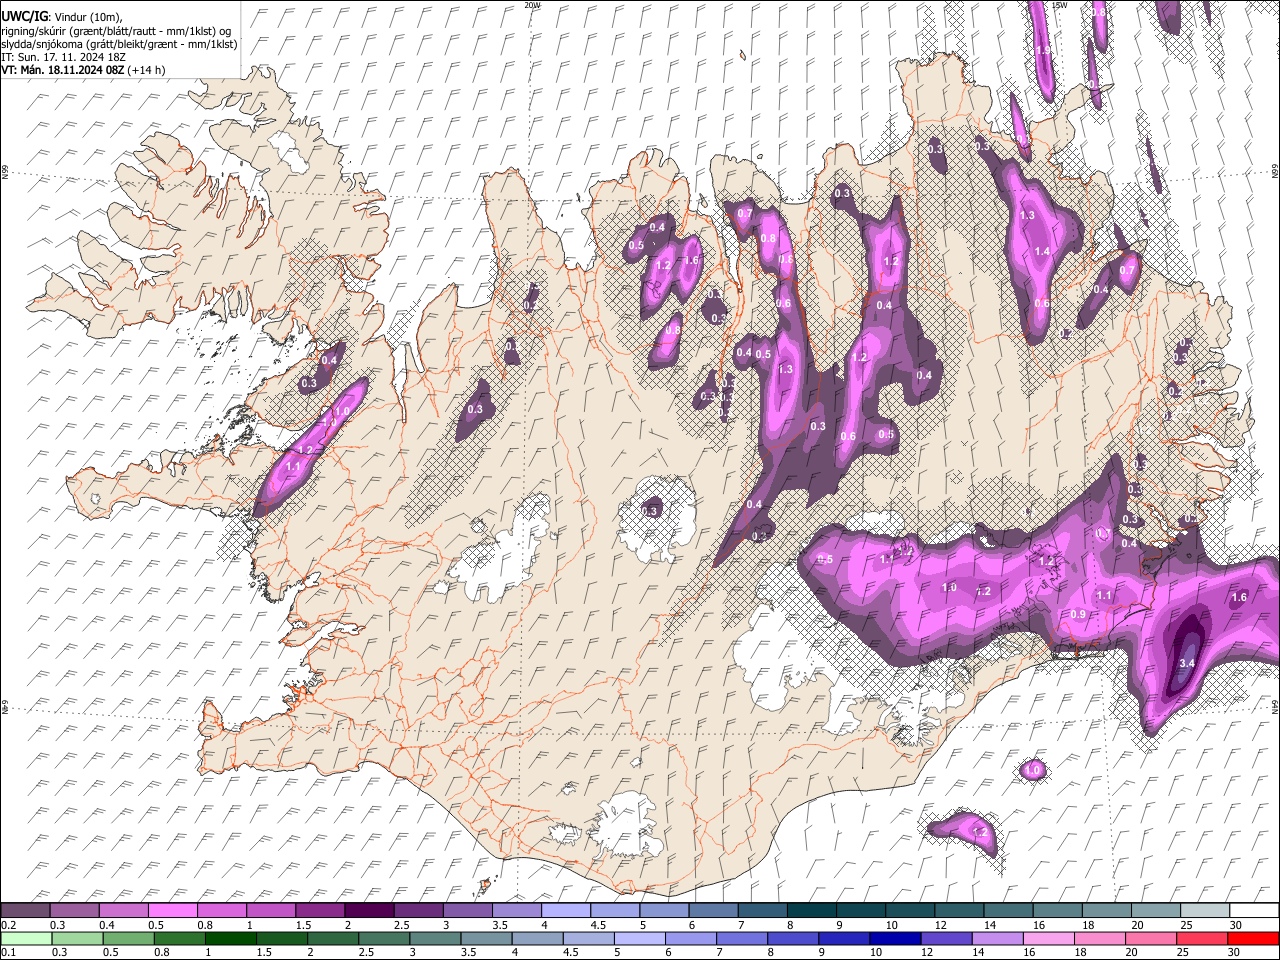Screen dimensions: 1280x960
Task: Pick the deep blue 10–12 lower swatch
Action: pos(896,938)
